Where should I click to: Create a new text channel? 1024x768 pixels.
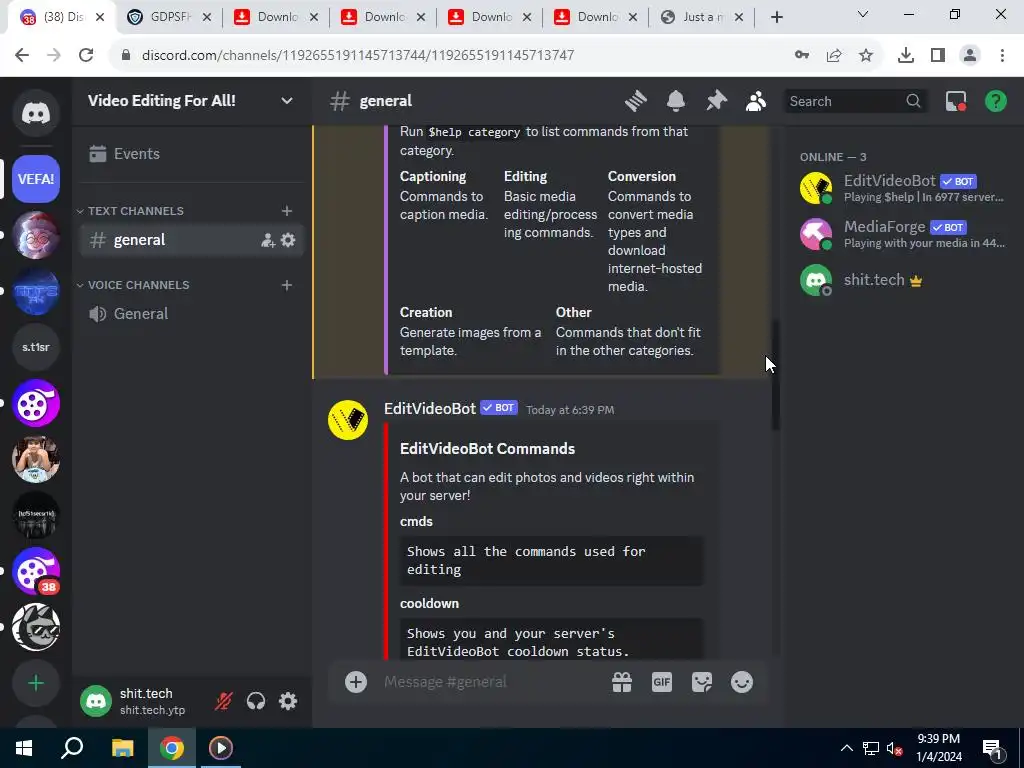pos(287,211)
